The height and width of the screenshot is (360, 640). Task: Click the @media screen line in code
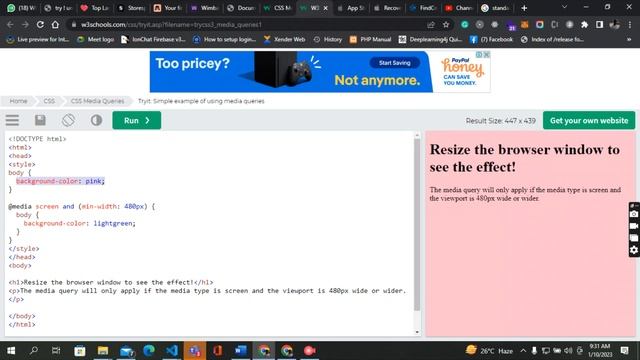click(82, 207)
